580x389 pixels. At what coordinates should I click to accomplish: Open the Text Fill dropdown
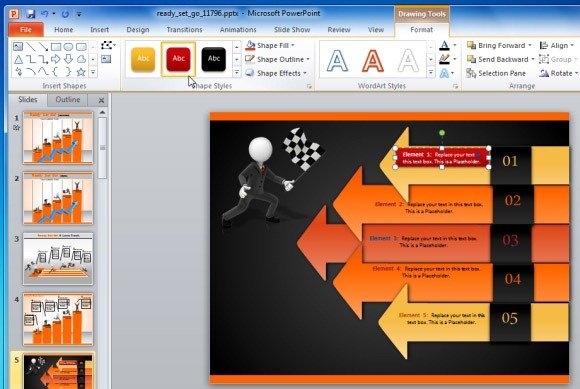(x=455, y=45)
